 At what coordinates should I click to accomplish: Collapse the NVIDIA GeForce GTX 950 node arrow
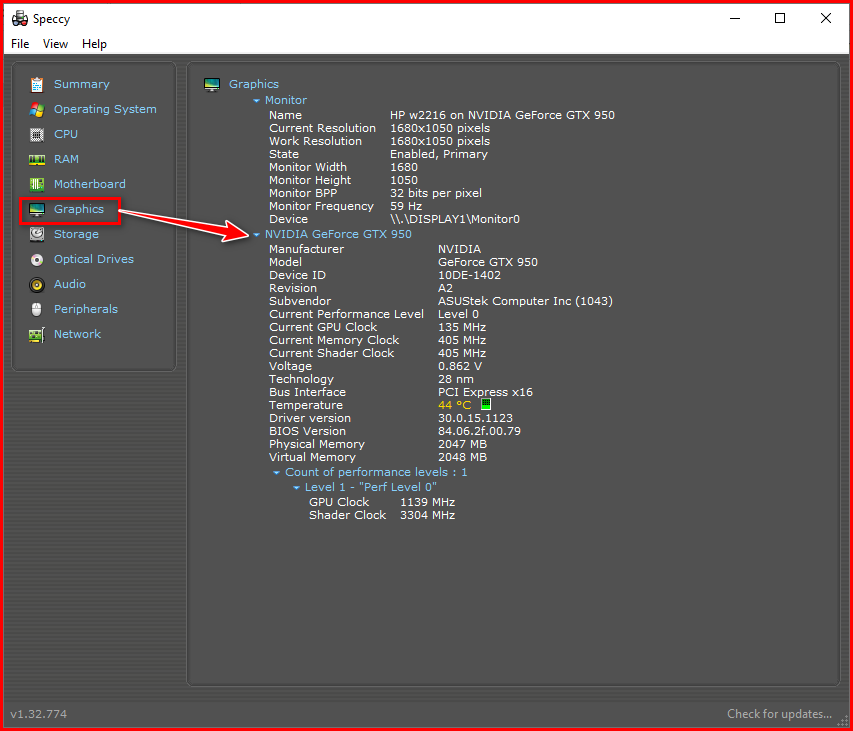(257, 234)
